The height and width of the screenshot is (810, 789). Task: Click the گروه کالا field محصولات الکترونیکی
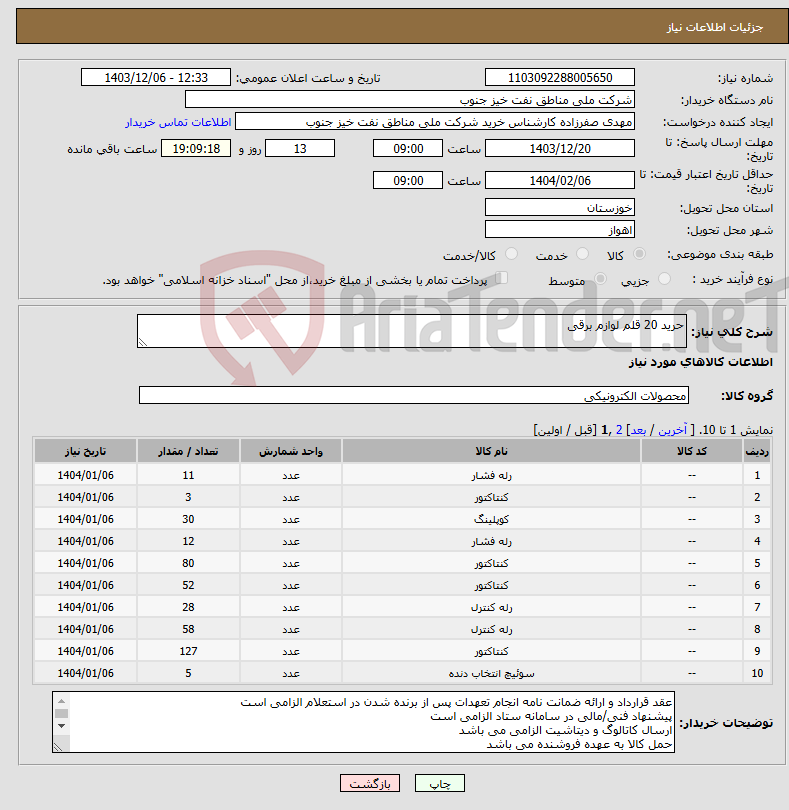tap(413, 396)
